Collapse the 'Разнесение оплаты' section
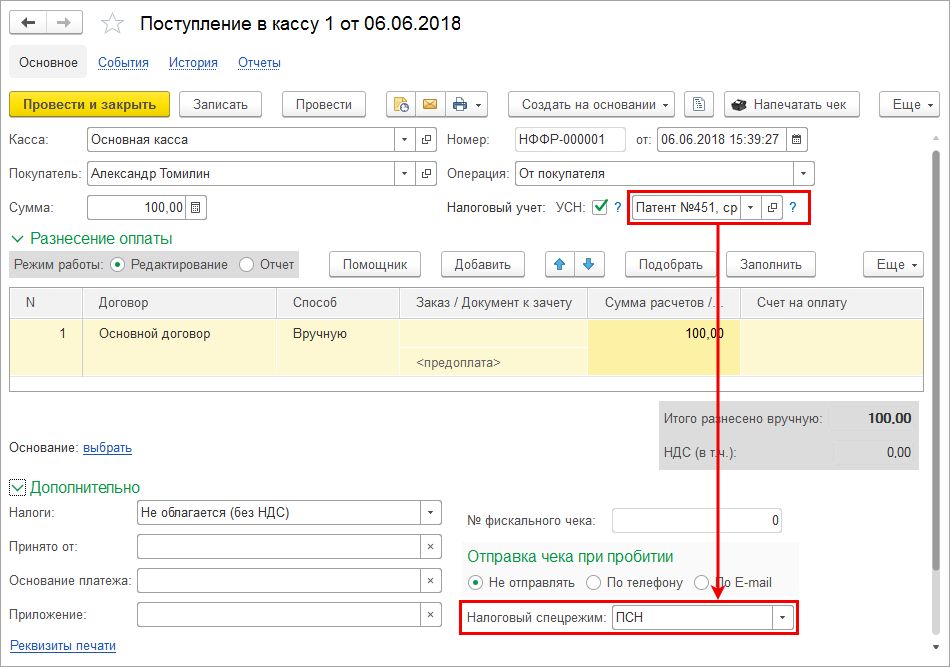This screenshot has width=950, height=667. point(17,239)
